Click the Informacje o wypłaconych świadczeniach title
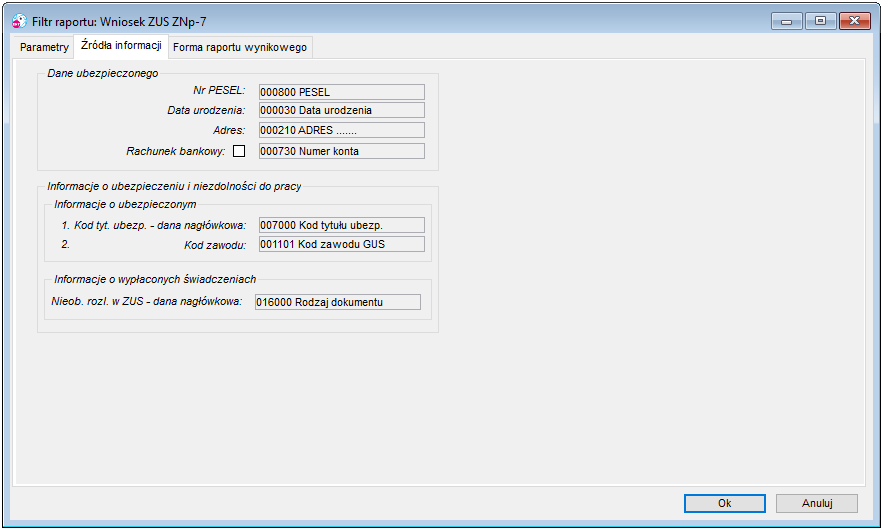The height and width of the screenshot is (530, 882). click(x=155, y=279)
